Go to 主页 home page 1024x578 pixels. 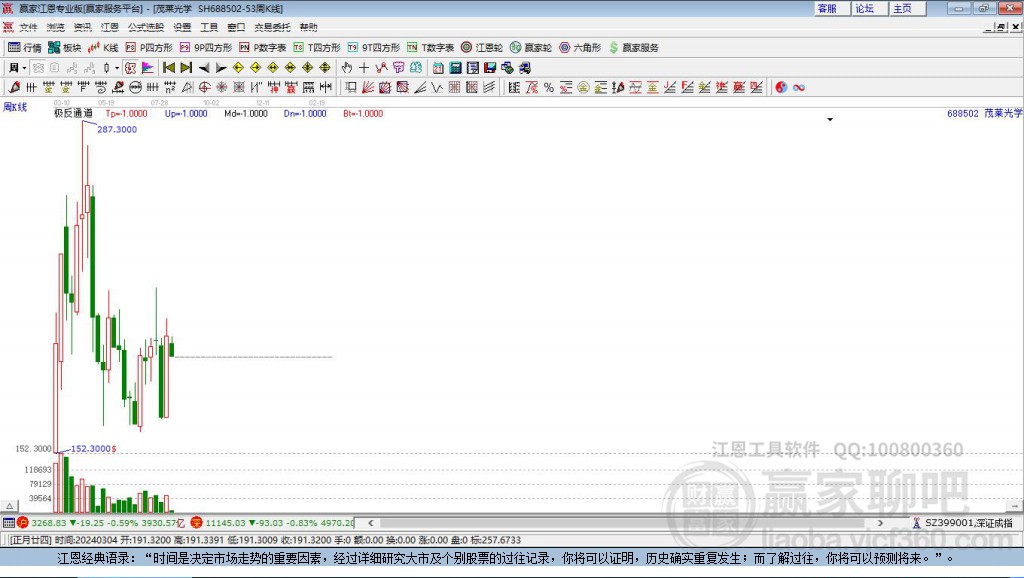pos(908,8)
